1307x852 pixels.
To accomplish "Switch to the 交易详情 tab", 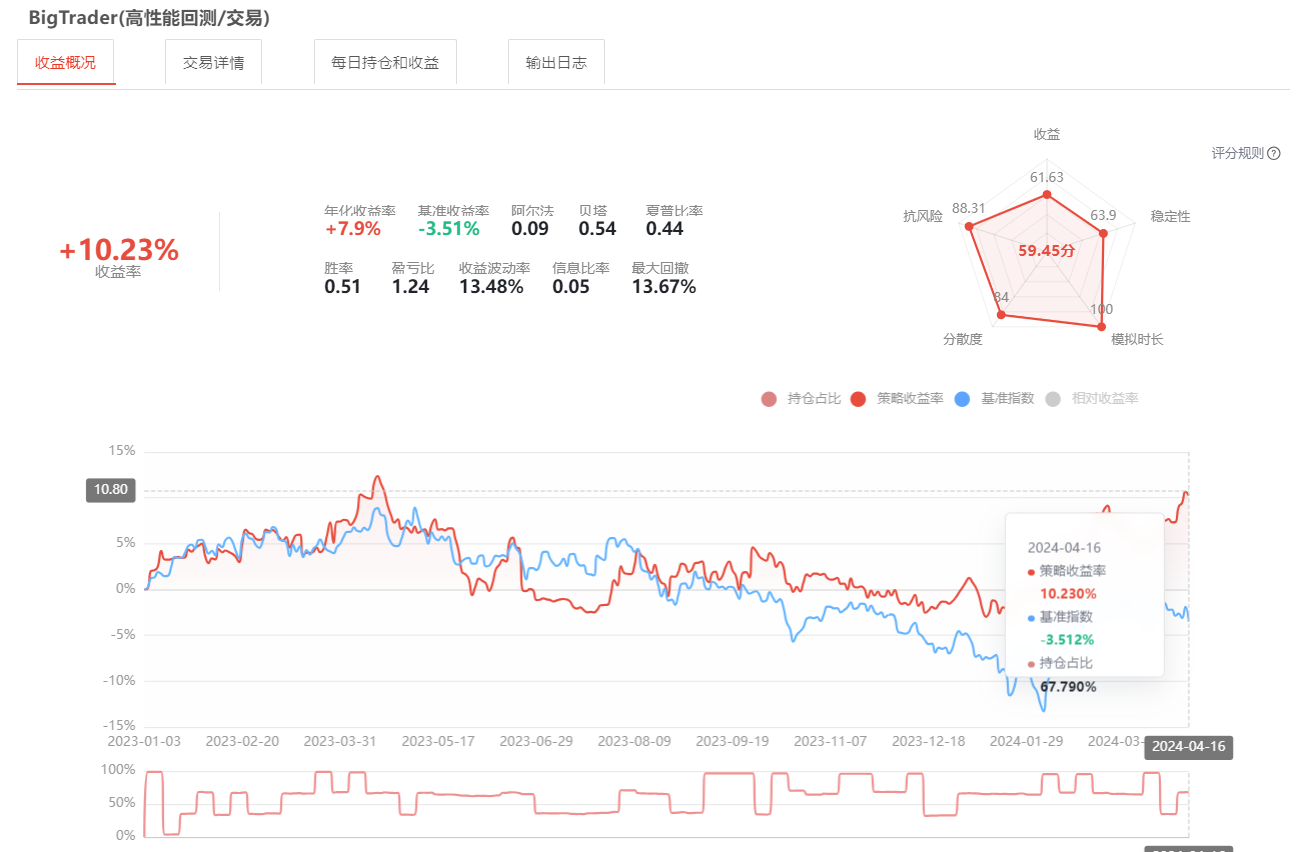I will pyautogui.click(x=213, y=62).
